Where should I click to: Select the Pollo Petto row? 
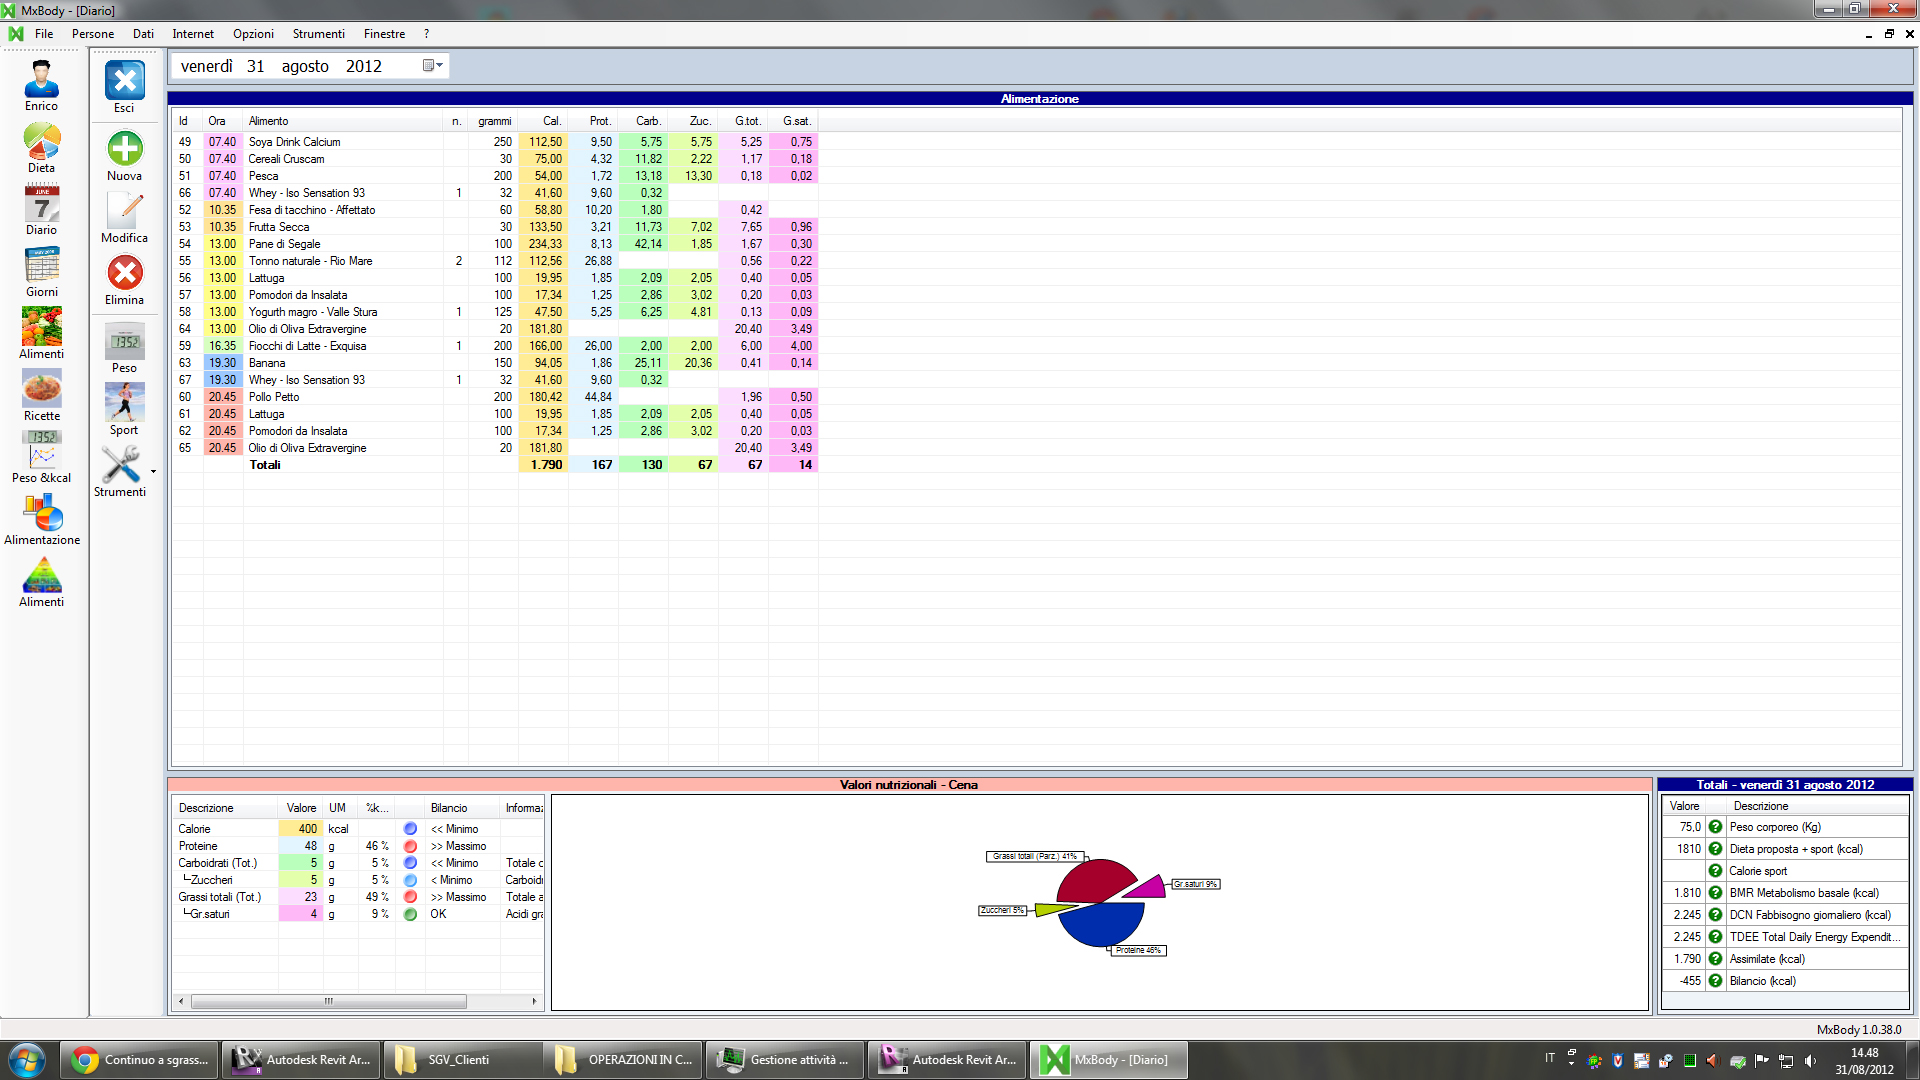[x=495, y=397]
